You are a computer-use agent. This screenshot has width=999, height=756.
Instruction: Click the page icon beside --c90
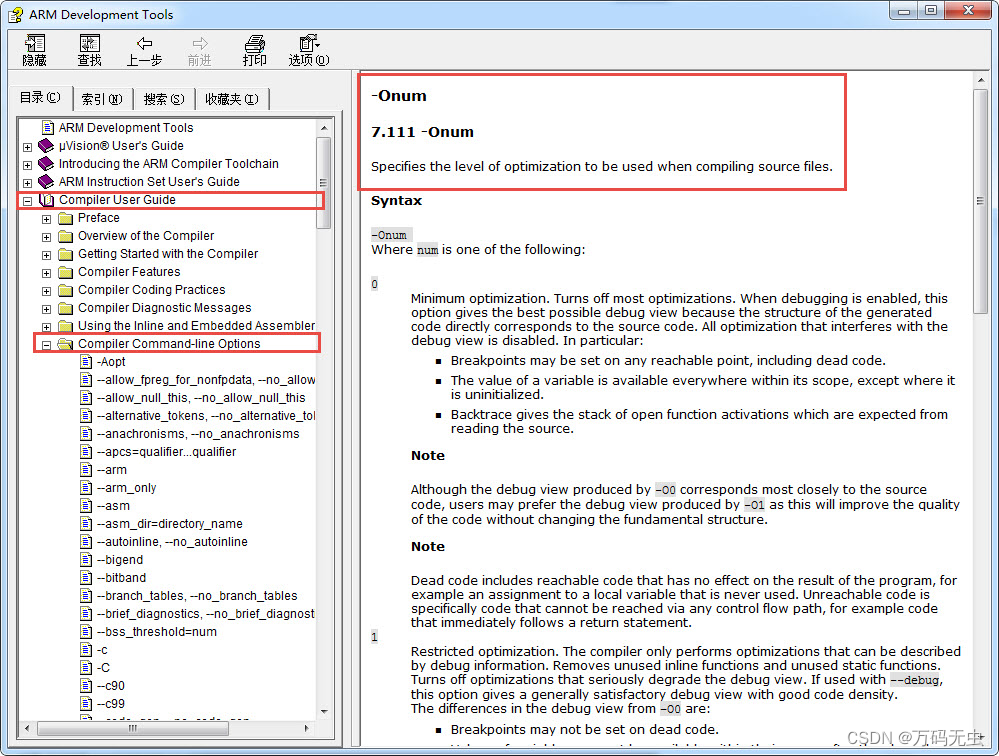tap(87, 685)
